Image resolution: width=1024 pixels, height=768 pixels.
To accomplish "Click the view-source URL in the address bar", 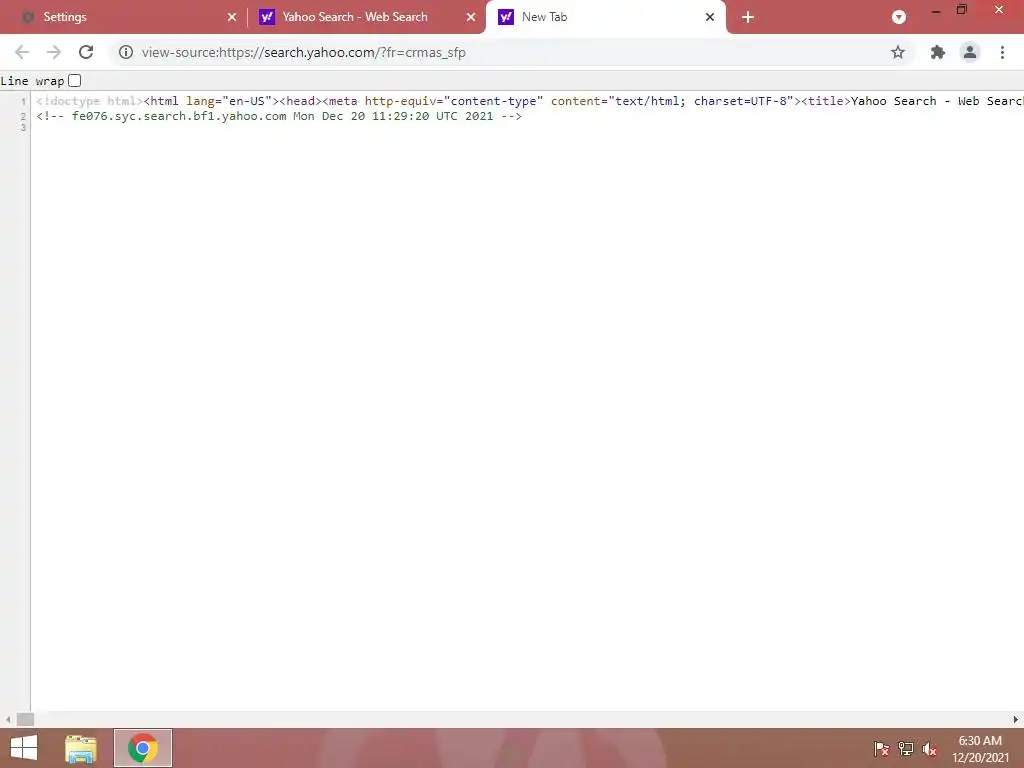I will tap(304, 52).
